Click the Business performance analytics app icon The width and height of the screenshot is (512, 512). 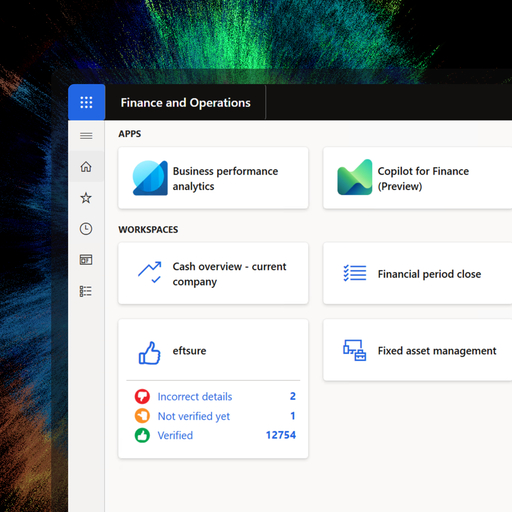(x=150, y=178)
